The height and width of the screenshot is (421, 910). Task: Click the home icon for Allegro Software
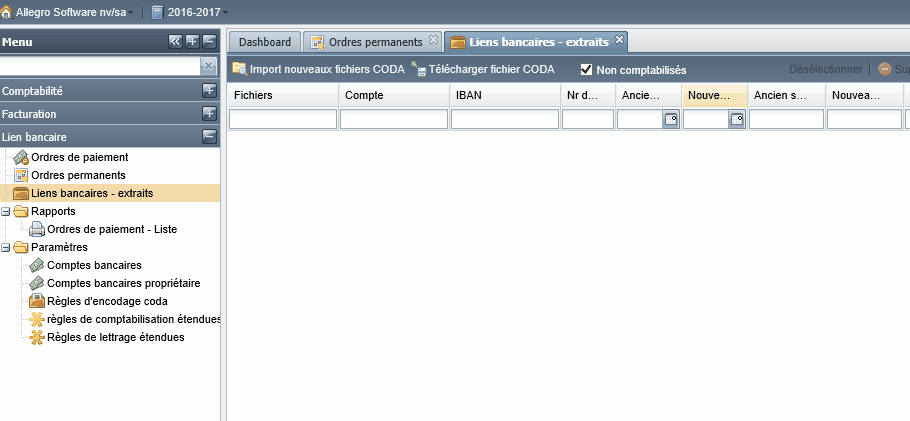tap(6, 12)
